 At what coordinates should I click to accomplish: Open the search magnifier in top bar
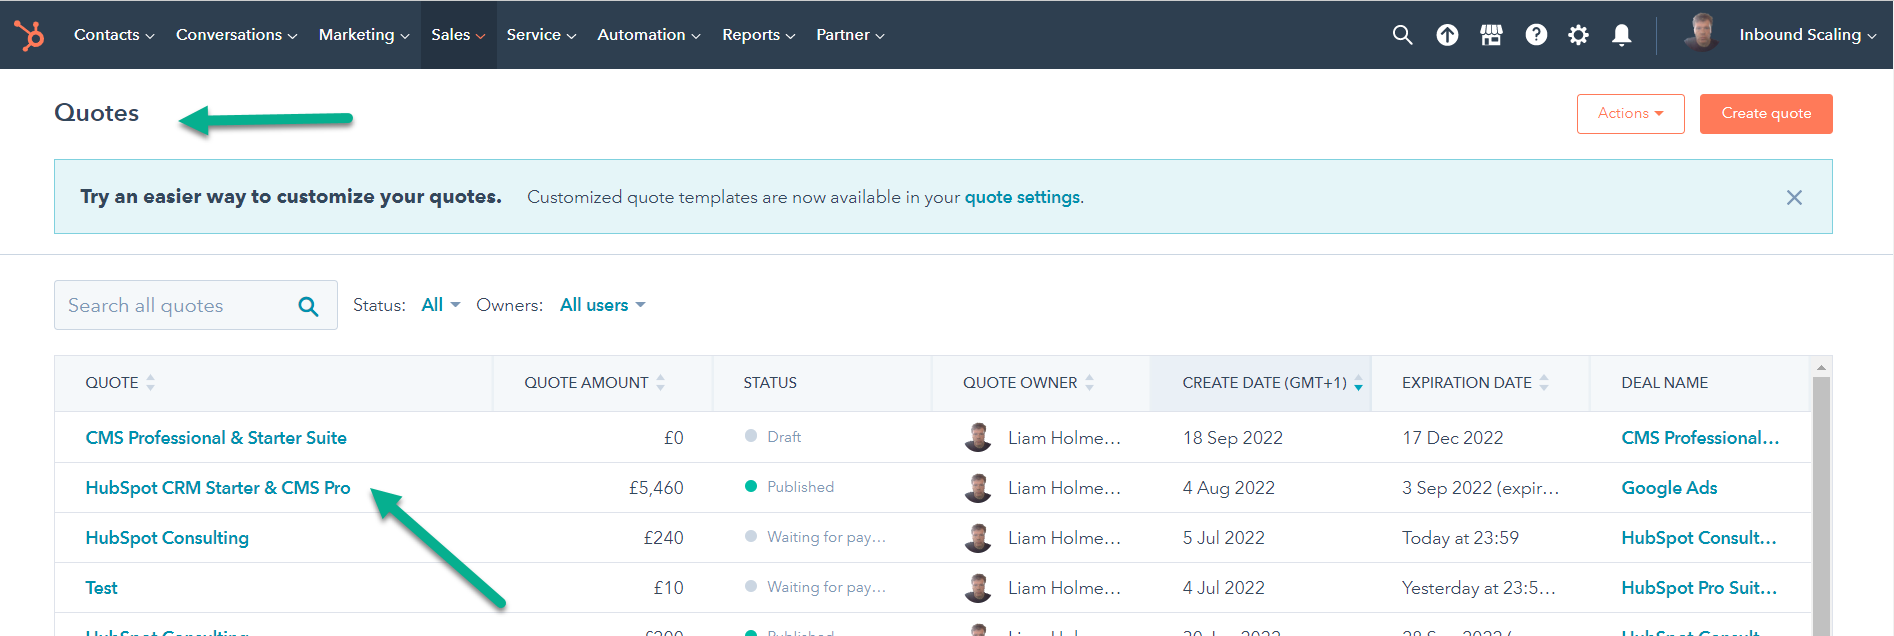click(1402, 35)
